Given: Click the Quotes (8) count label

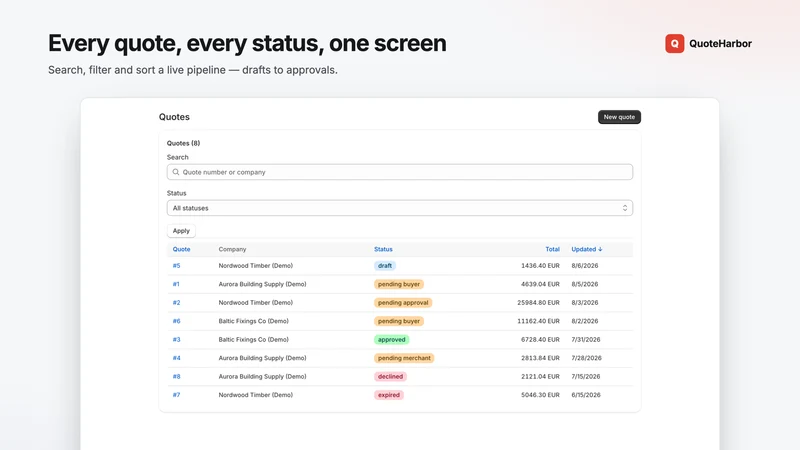Looking at the screenshot, I should 183,143.
